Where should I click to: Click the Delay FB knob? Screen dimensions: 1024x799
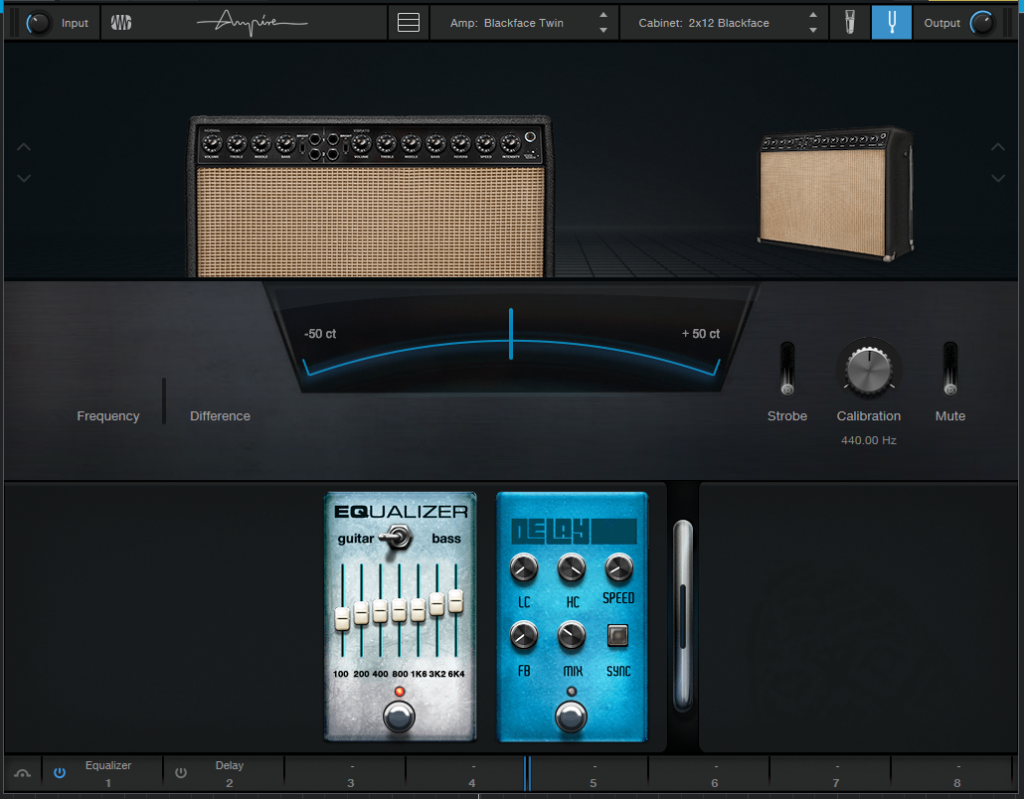pyautogui.click(x=523, y=635)
